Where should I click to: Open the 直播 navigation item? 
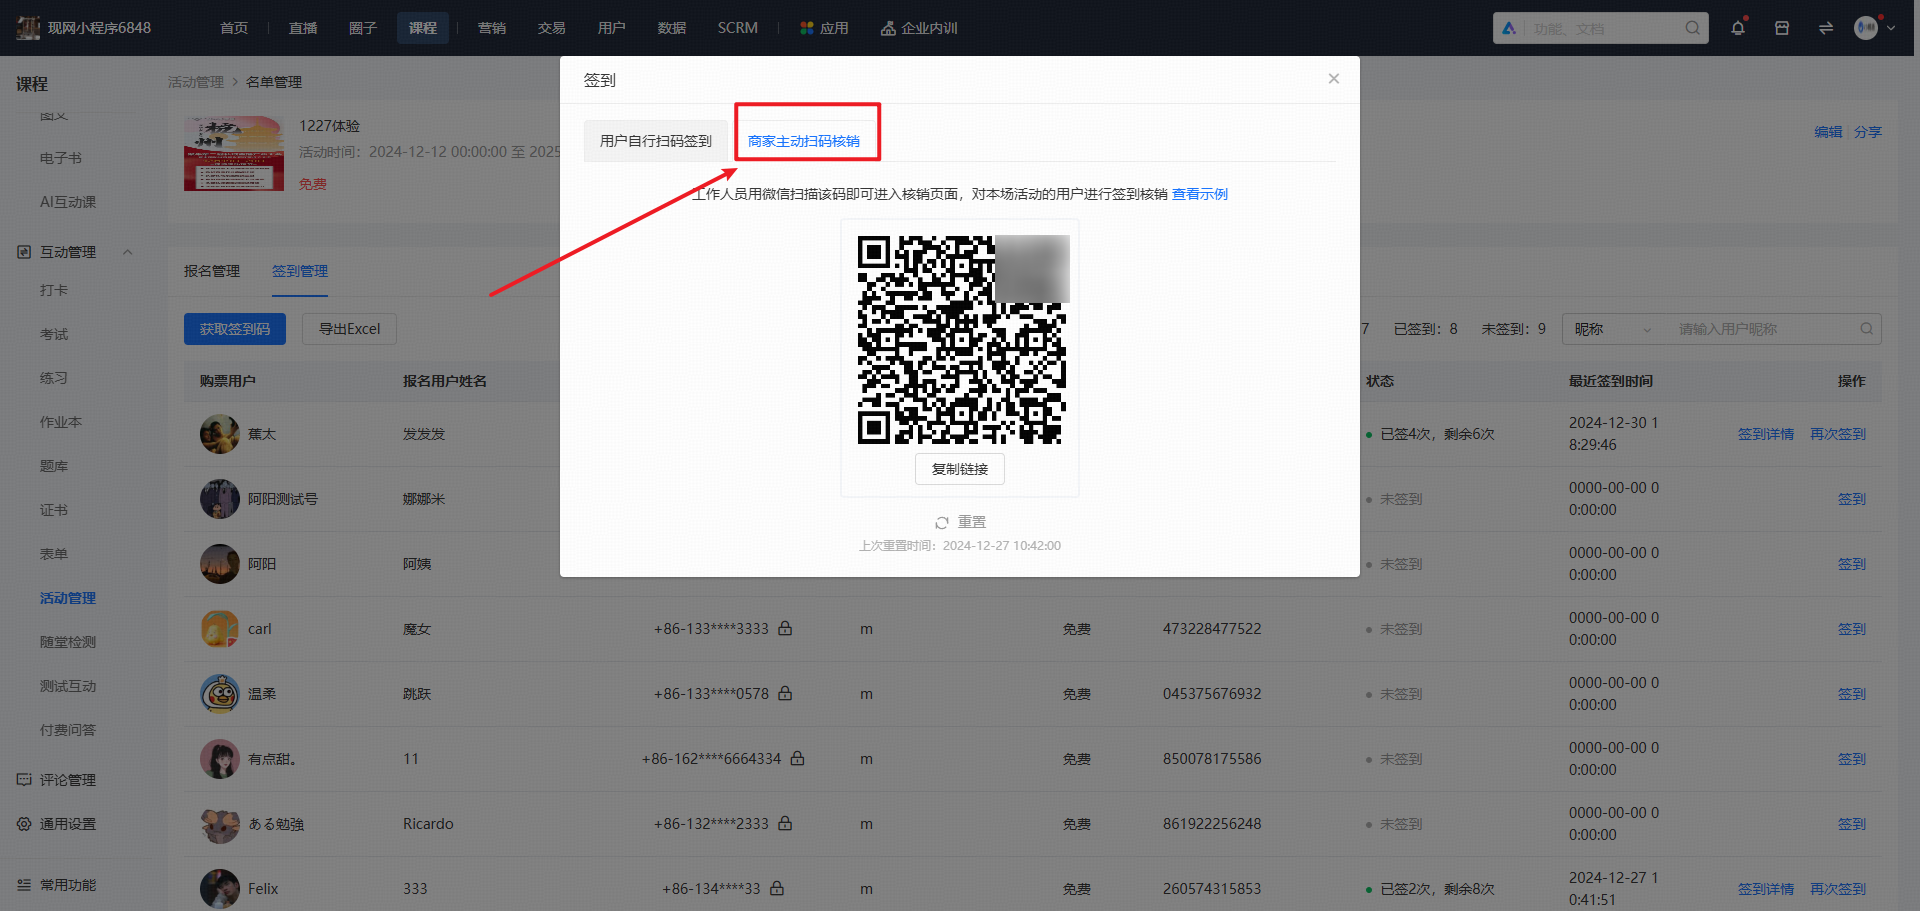303,28
